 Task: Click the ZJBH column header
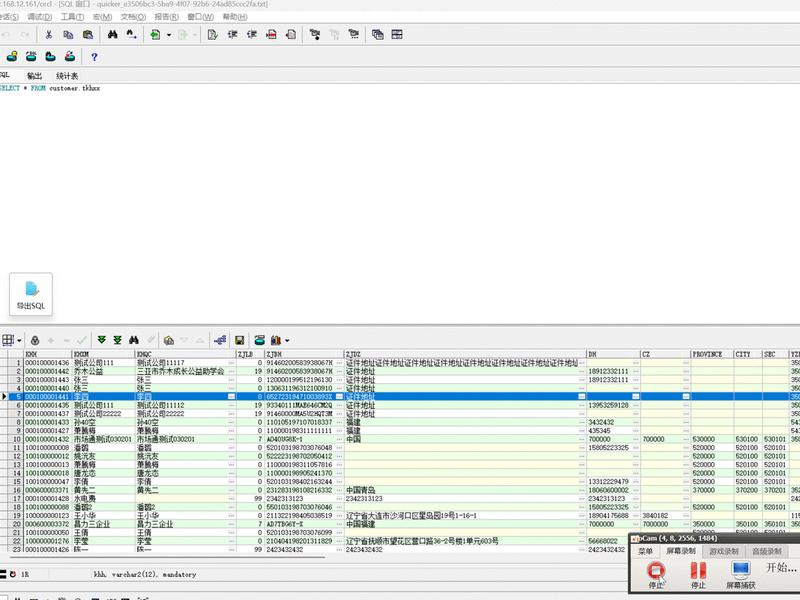(x=305, y=354)
